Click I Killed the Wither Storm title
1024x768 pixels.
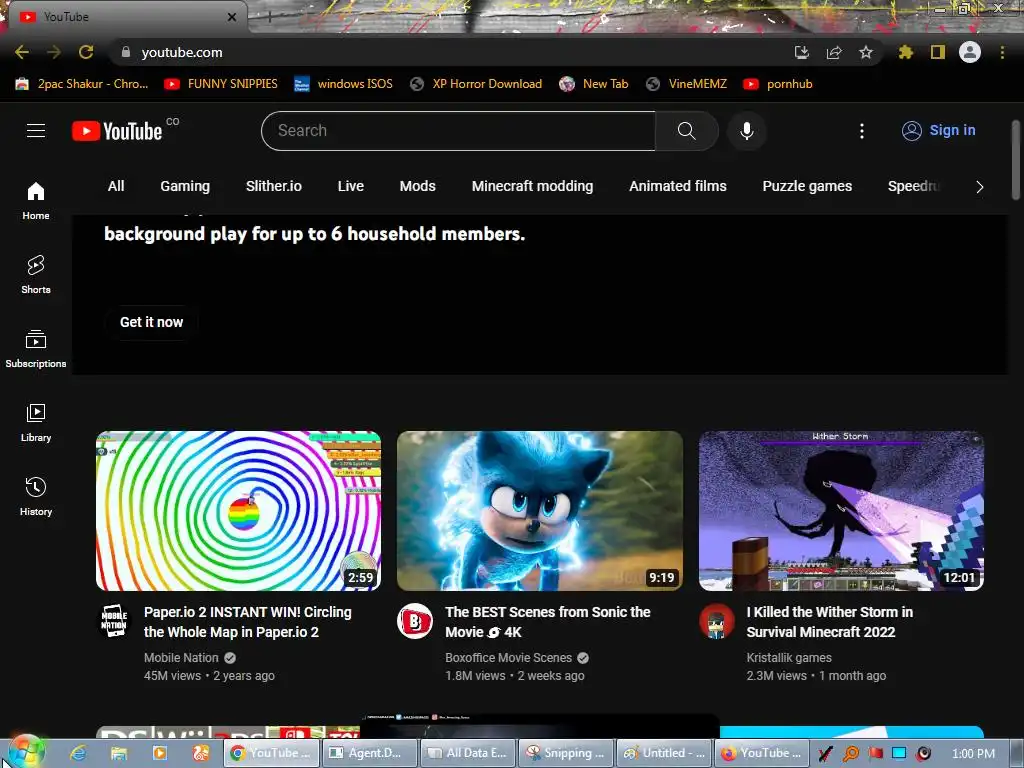(829, 622)
